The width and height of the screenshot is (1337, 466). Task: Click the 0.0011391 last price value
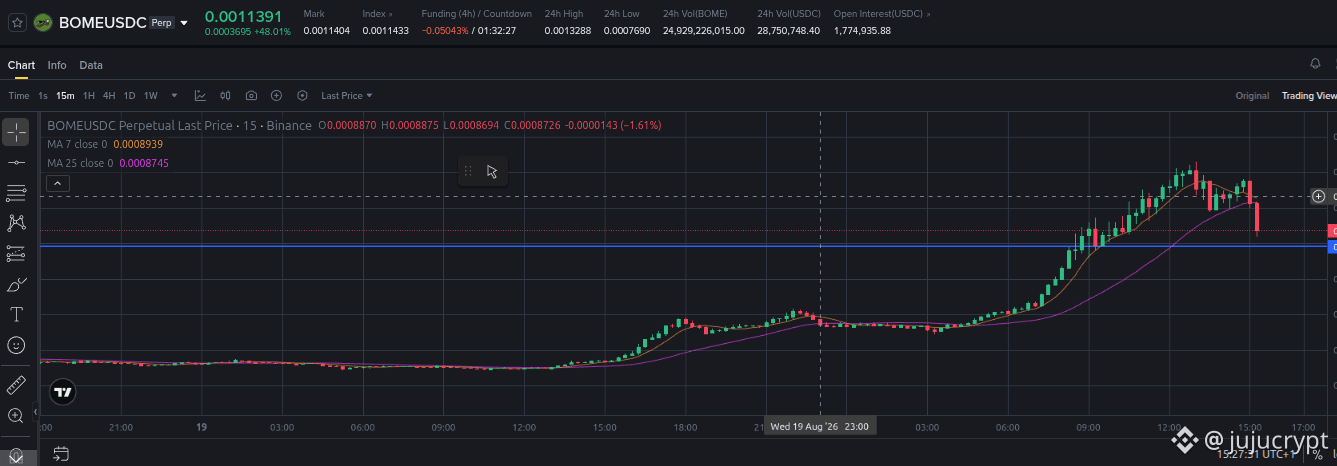pyautogui.click(x=243, y=16)
